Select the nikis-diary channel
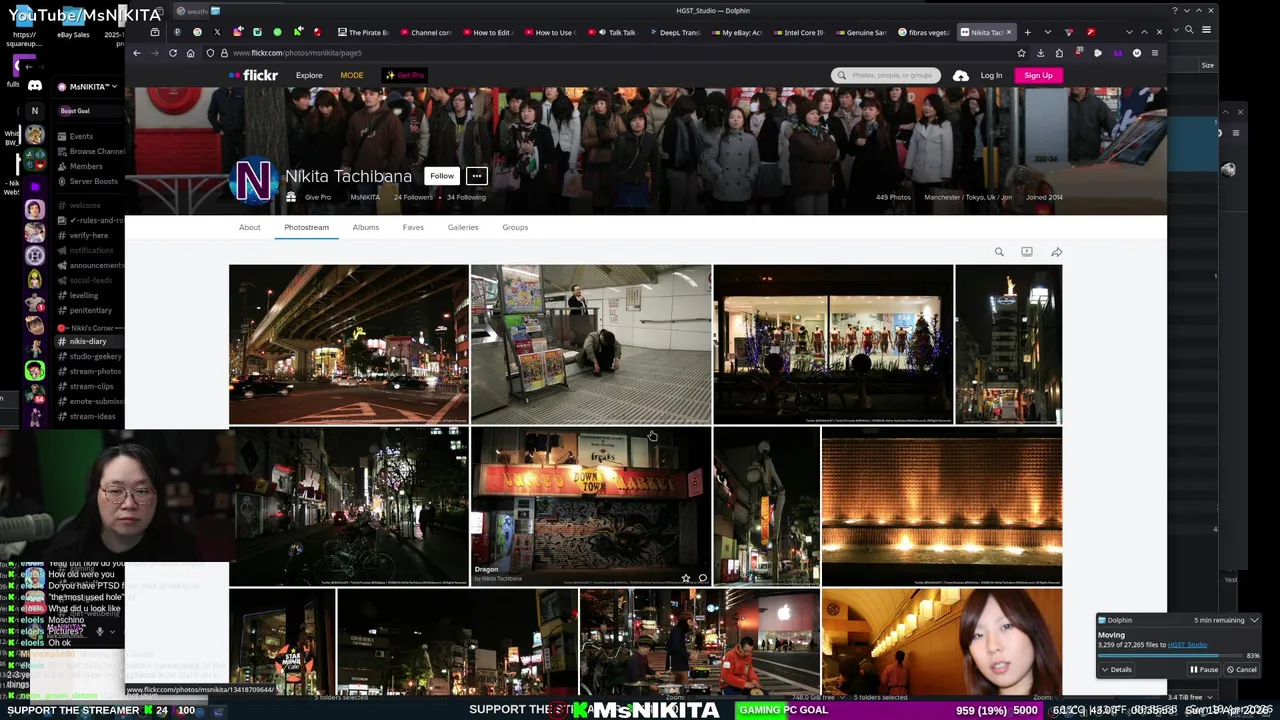1280x720 pixels. pos(88,341)
